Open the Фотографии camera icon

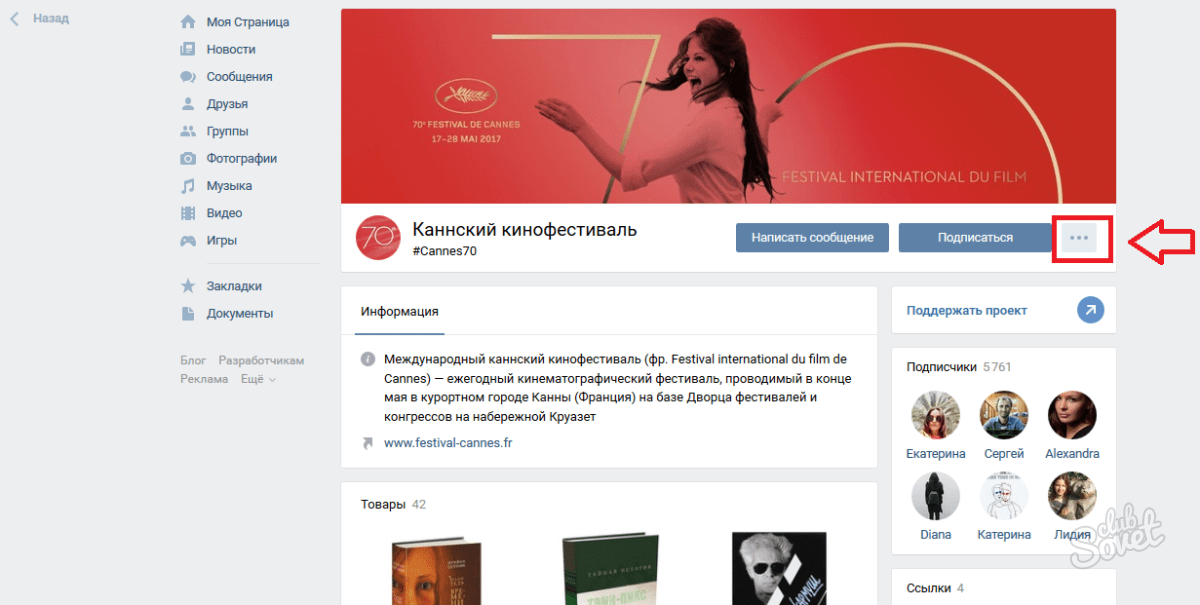coord(188,159)
